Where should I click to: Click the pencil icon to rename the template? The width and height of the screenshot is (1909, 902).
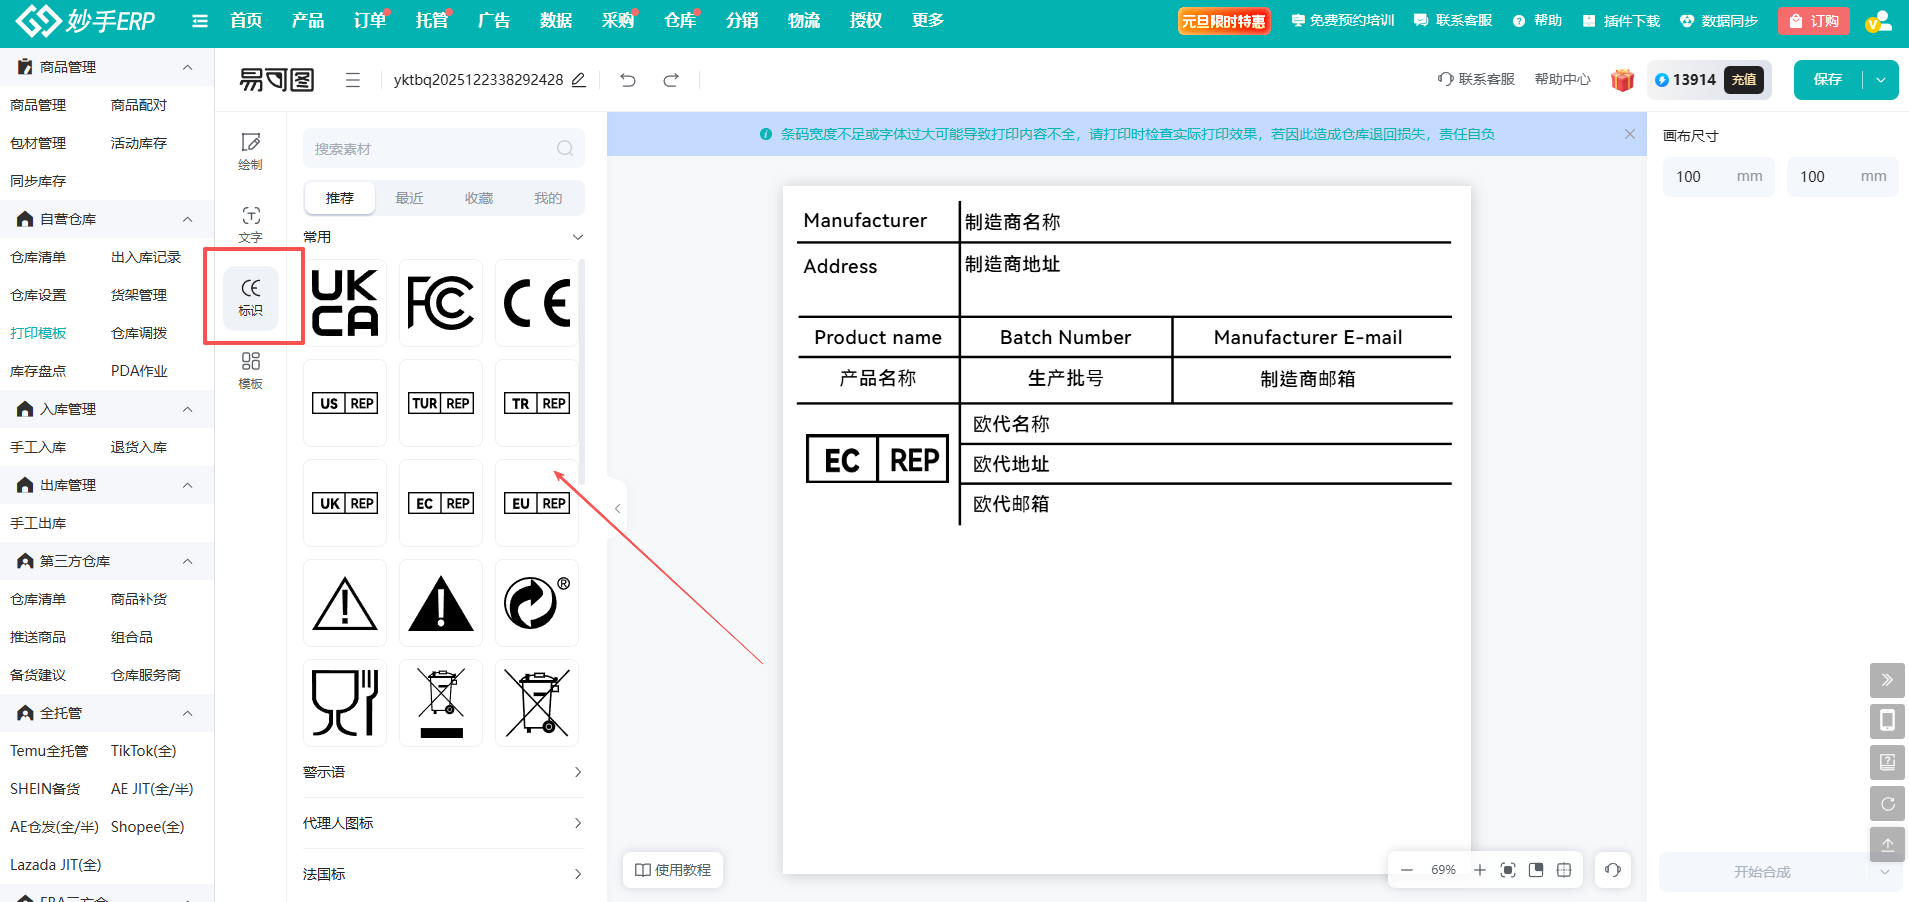[579, 80]
